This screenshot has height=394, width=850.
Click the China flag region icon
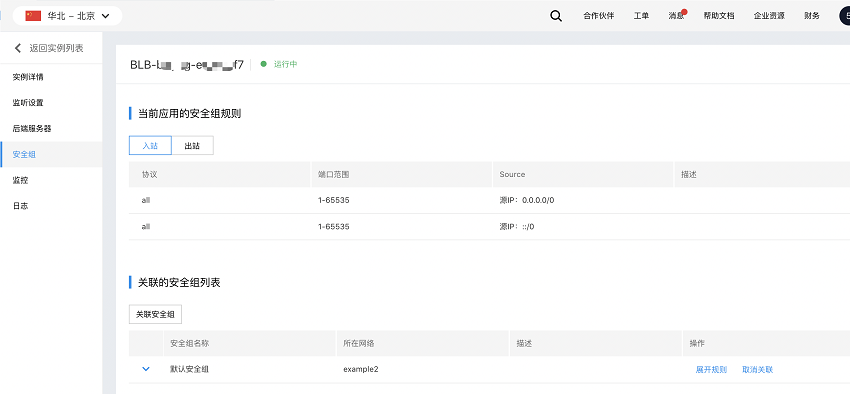point(33,16)
